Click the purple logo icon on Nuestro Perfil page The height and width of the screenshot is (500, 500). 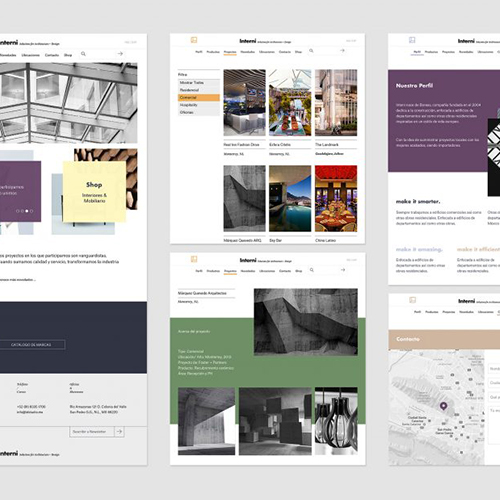click(x=412, y=40)
